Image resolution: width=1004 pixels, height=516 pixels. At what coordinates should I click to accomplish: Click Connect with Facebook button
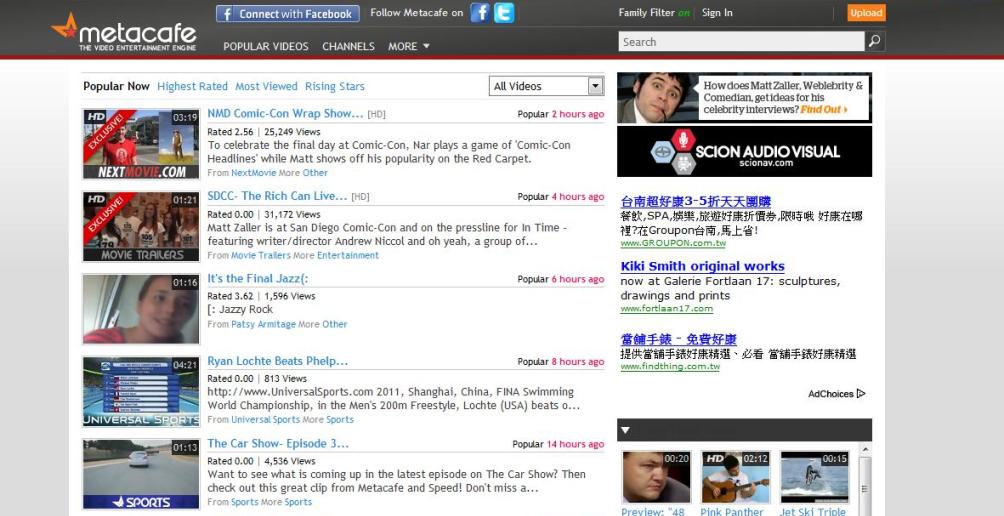pyautogui.click(x=287, y=13)
